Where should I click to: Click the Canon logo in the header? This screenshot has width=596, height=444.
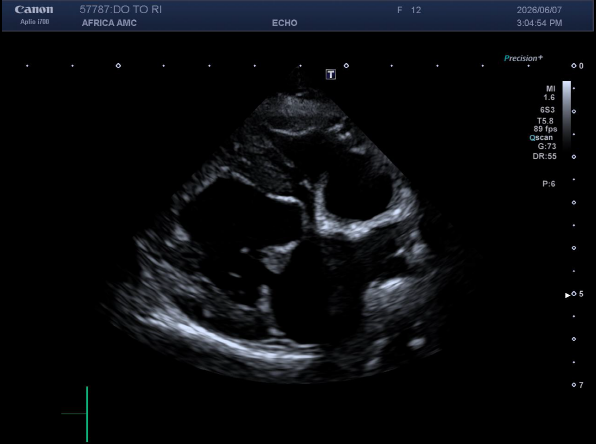point(34,10)
